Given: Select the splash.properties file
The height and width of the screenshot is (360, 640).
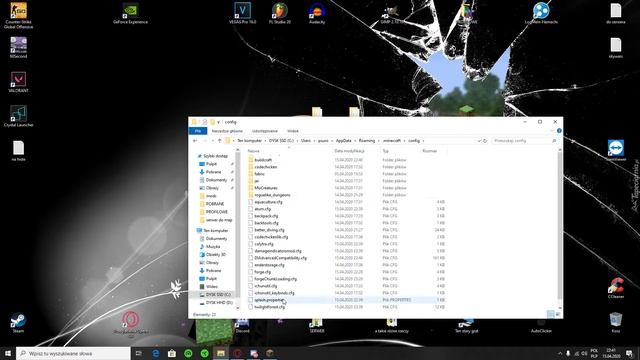Looking at the screenshot, I should (347, 300).
